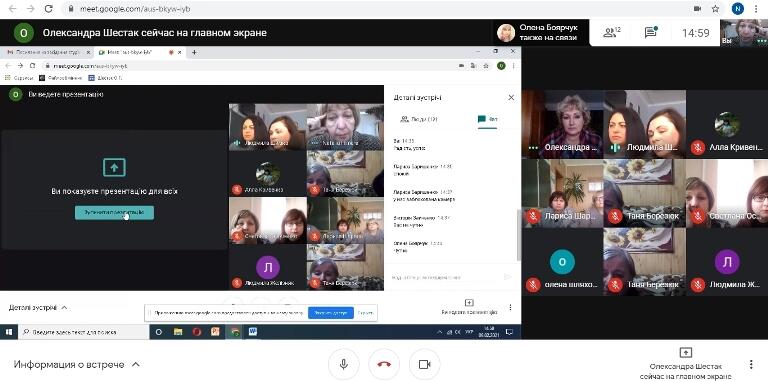Click chat panel scrollbar in shared screen
Screen dimensions: 768x381
click(519, 235)
